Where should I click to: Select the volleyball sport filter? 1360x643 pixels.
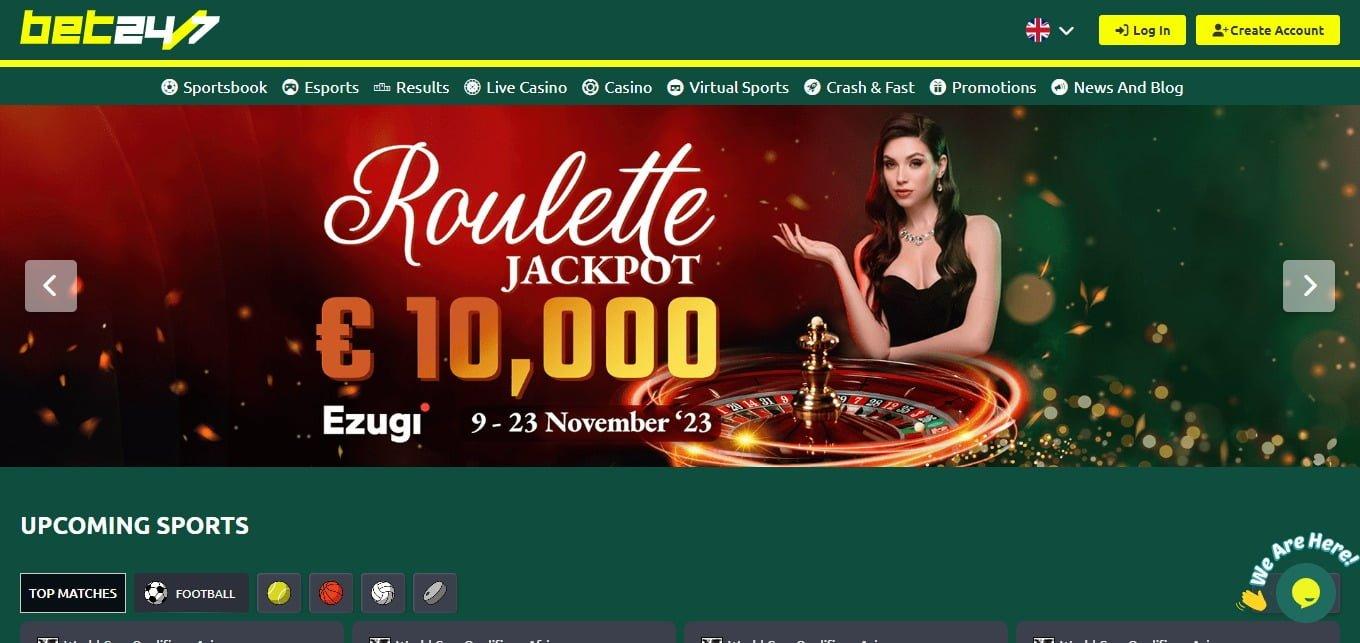click(383, 593)
